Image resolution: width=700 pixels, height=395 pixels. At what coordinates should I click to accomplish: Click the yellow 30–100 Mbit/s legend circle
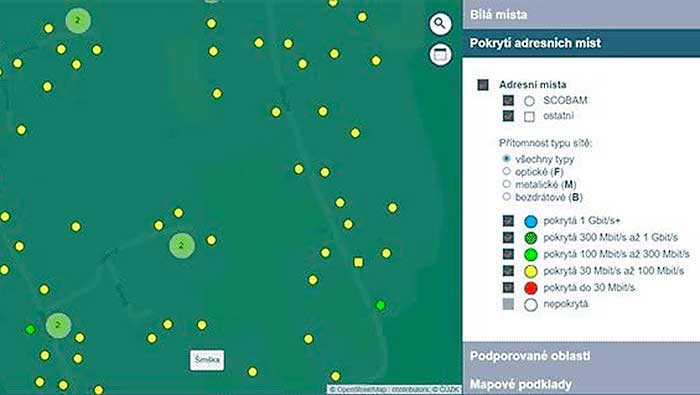[x=530, y=271]
